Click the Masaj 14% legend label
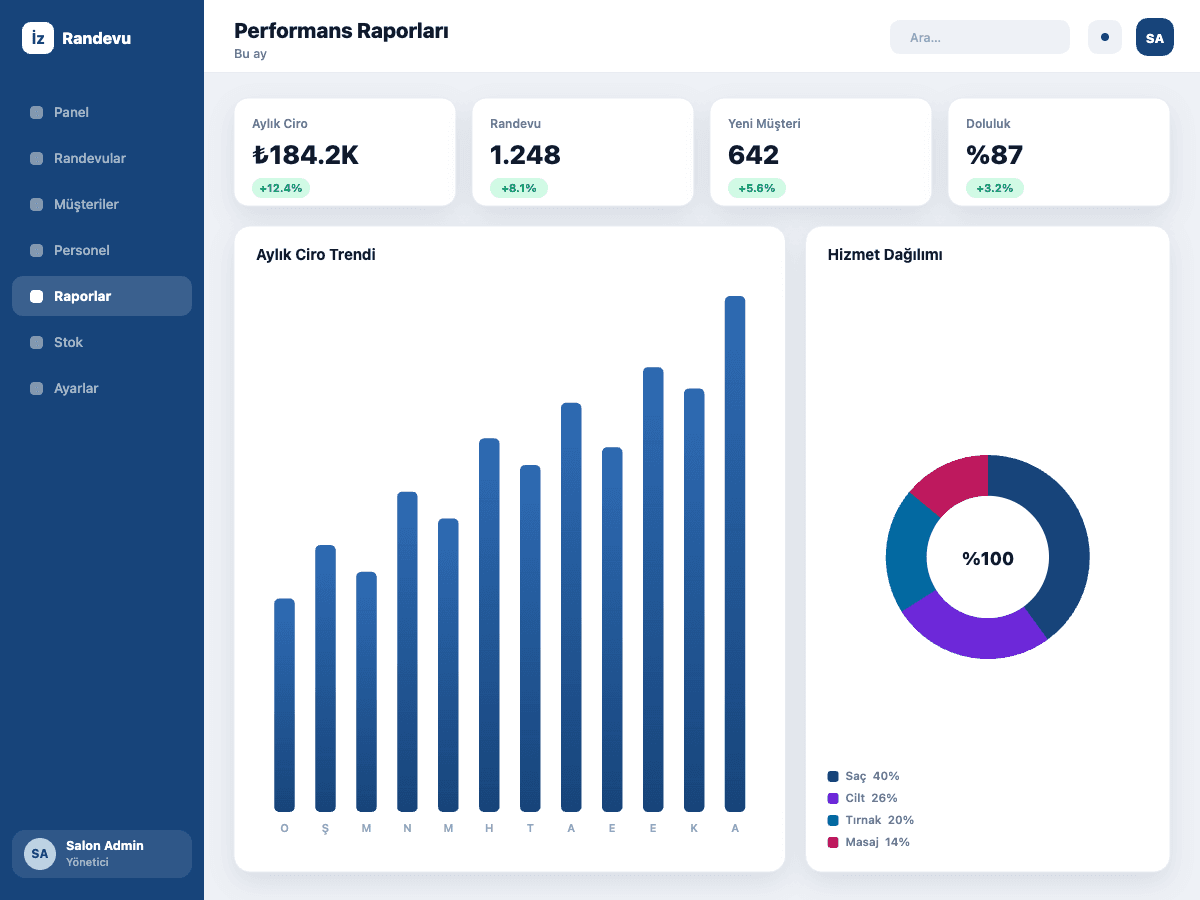1200x900 pixels. 877,842
